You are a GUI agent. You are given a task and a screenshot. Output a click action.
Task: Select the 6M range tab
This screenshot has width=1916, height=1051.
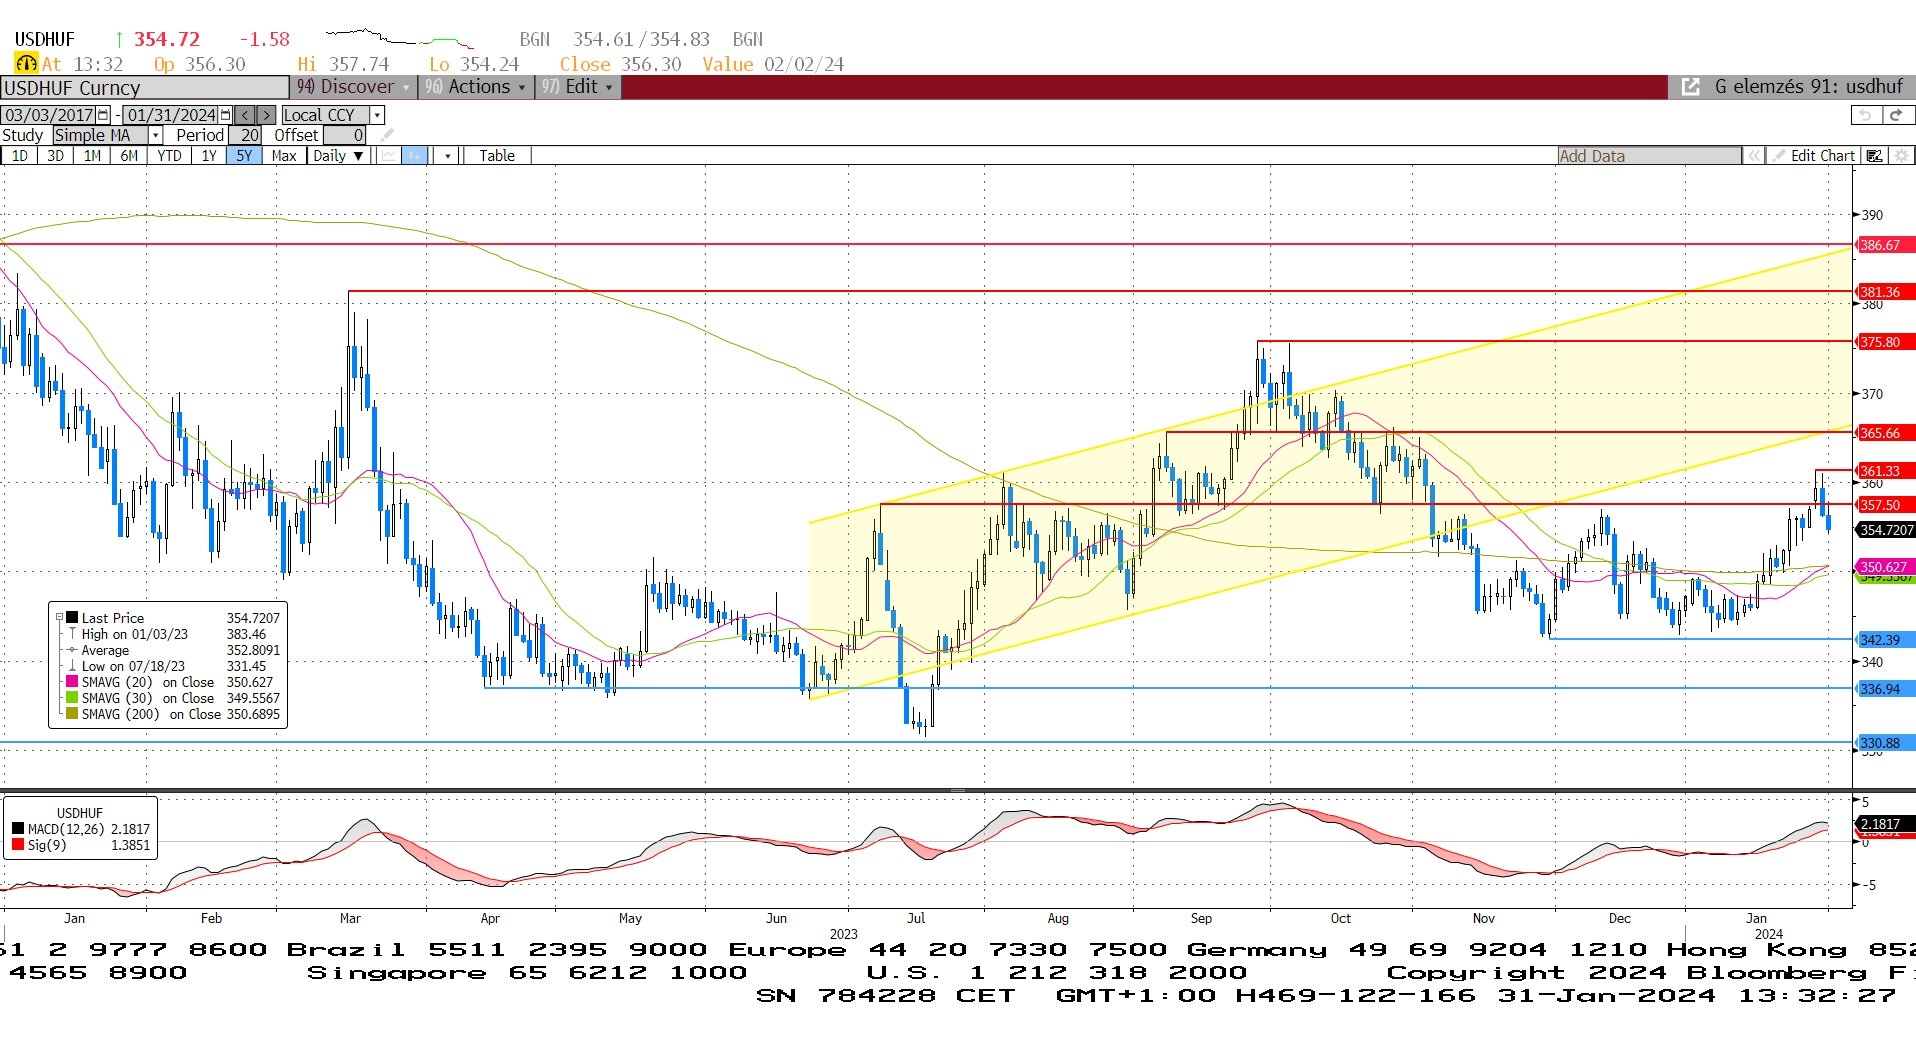point(129,156)
